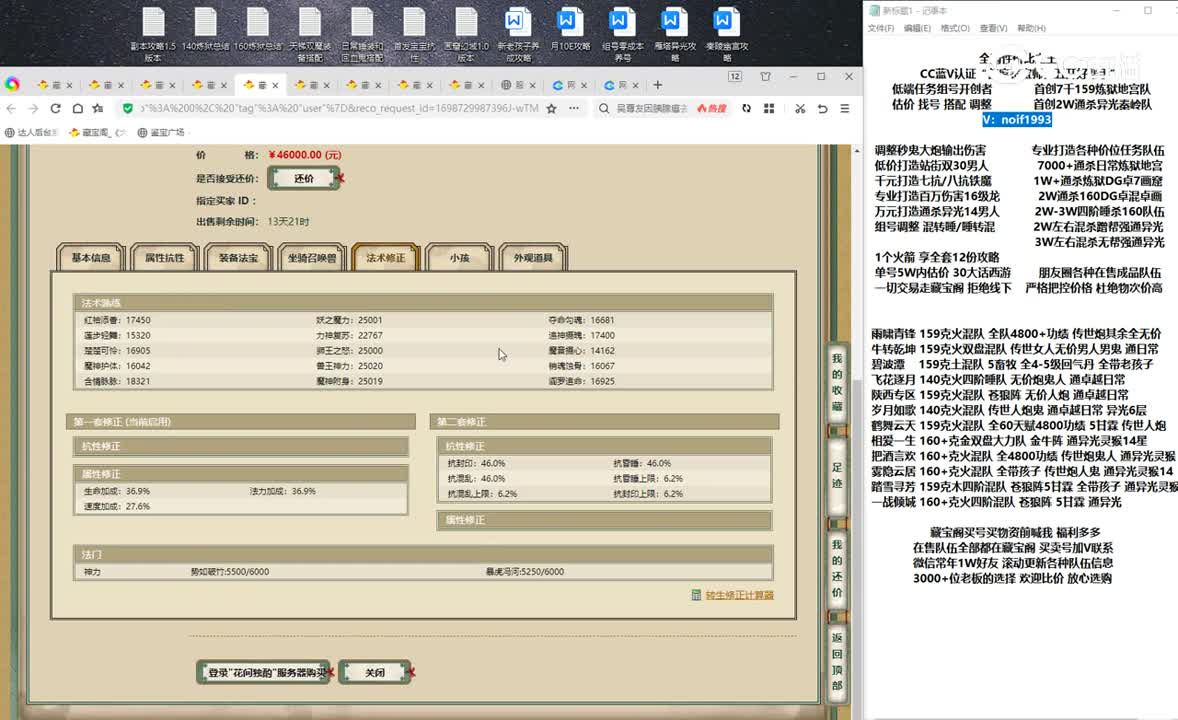Image resolution: width=1178 pixels, height=720 pixels.
Task: Open 我的收藏 side panel button
Action: tap(837, 383)
